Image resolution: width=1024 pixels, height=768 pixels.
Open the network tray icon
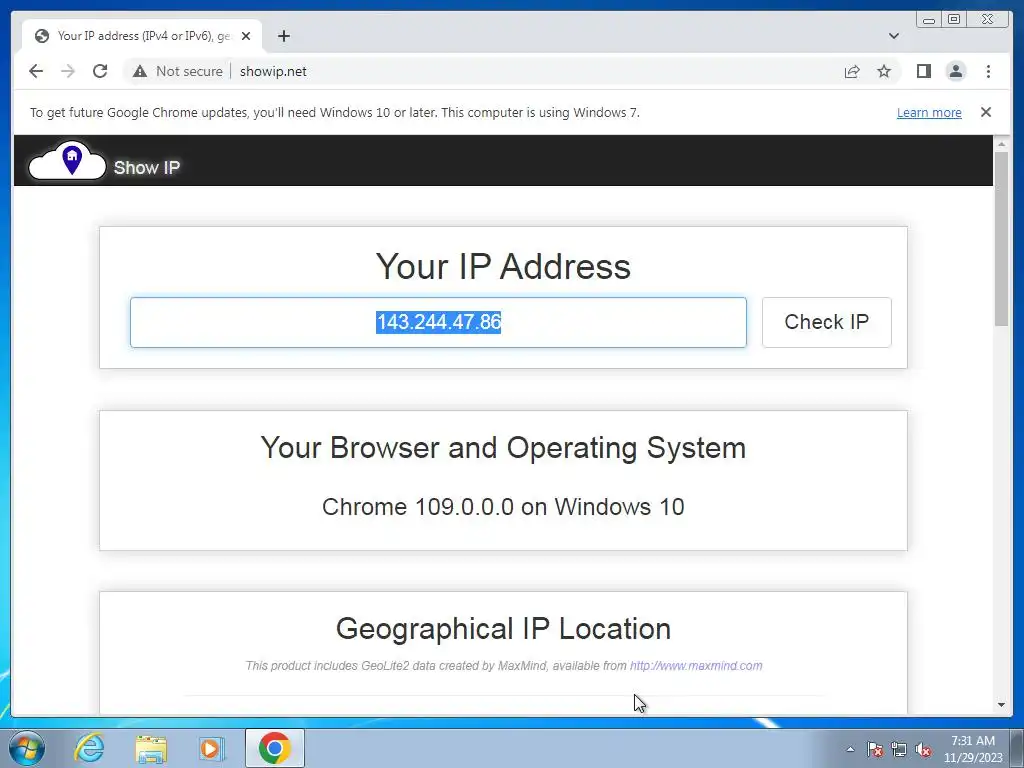(x=899, y=749)
